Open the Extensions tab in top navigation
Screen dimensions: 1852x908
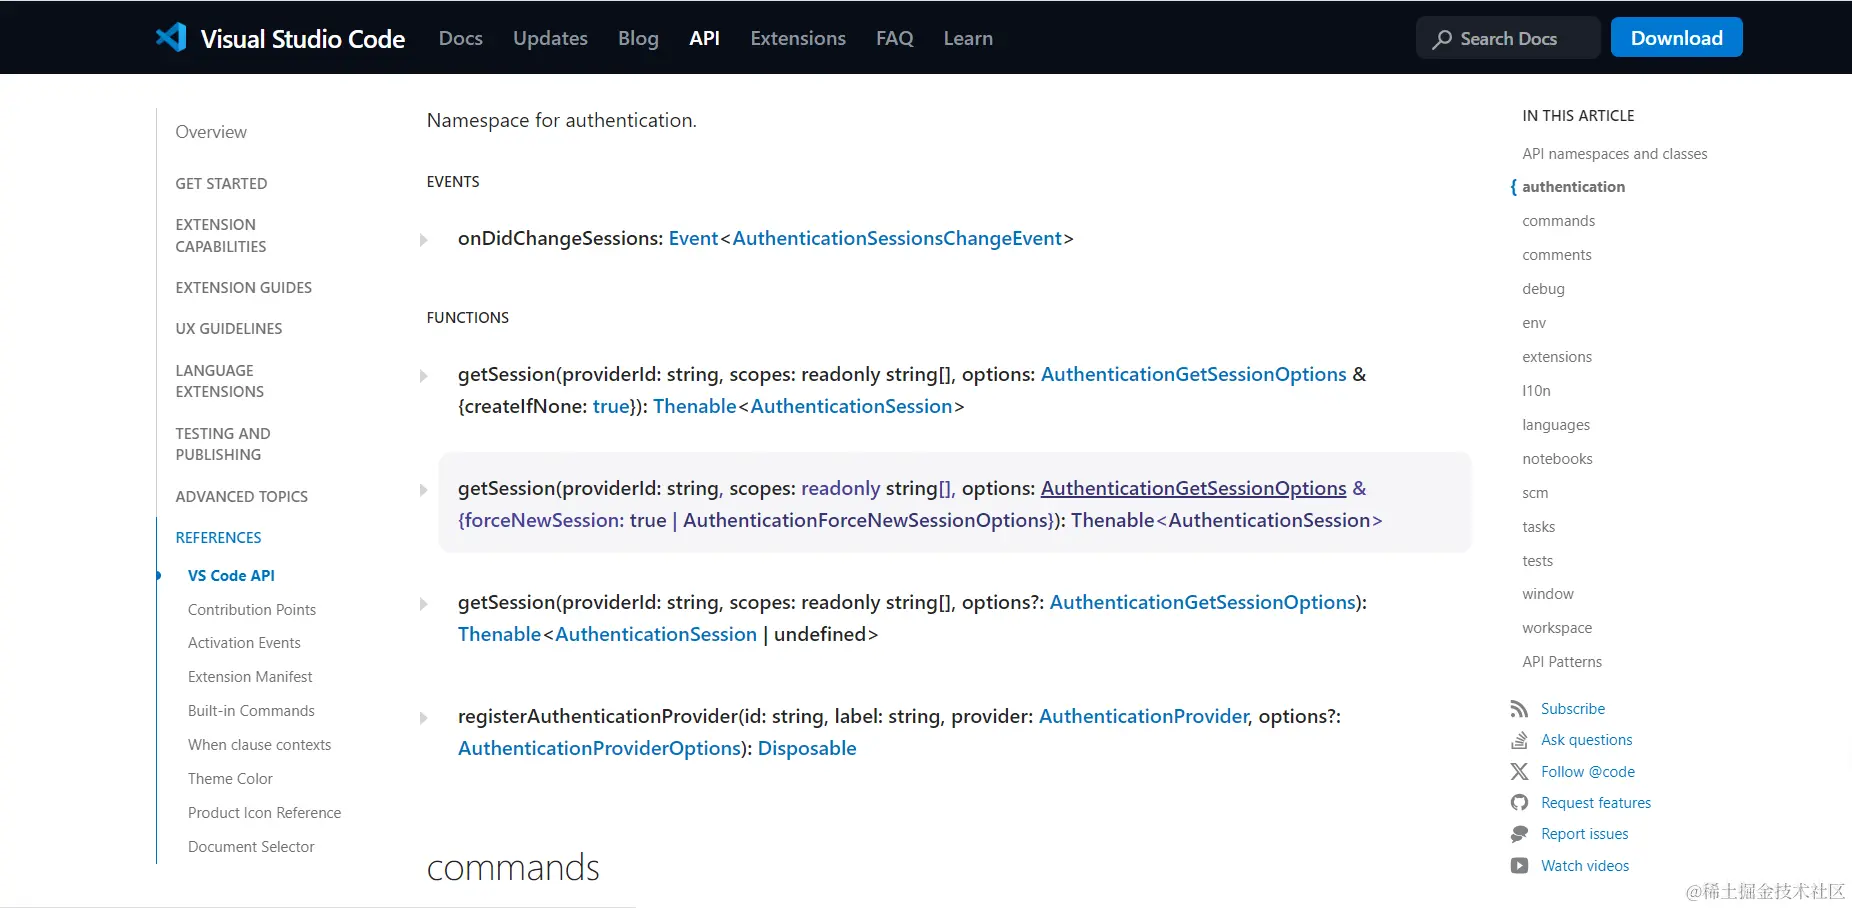[798, 38]
